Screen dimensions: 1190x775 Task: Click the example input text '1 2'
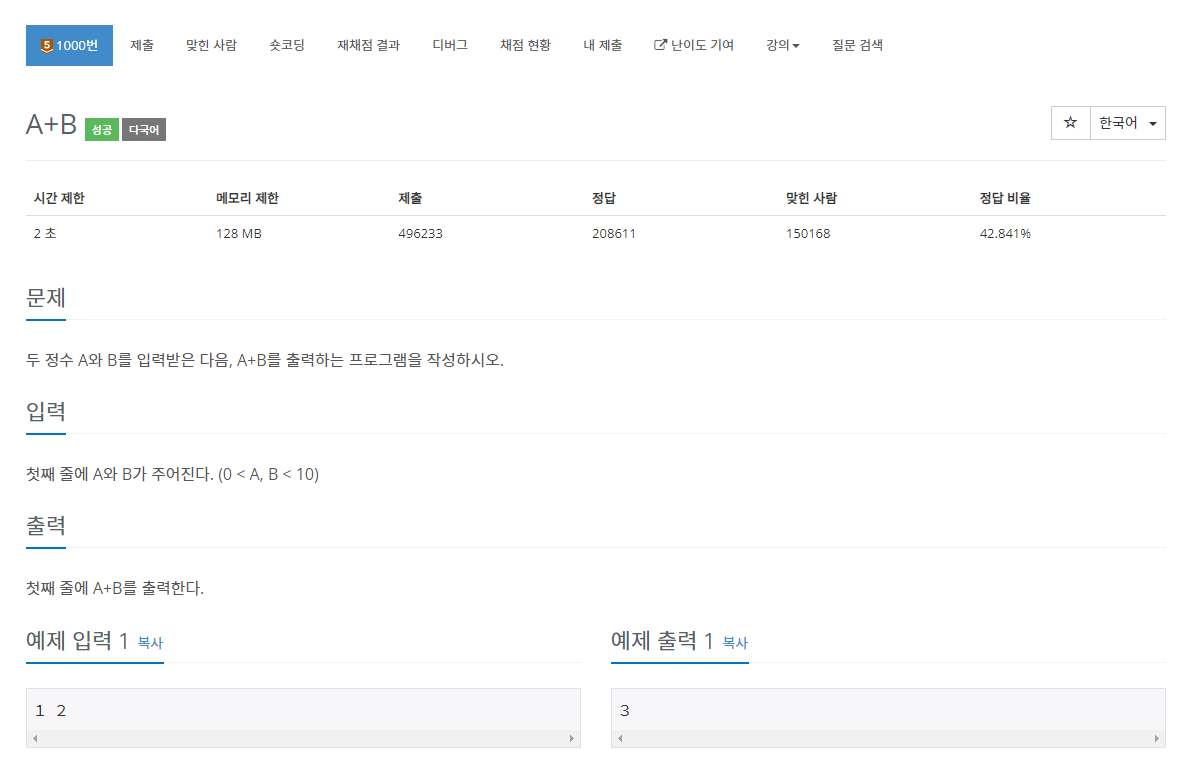click(x=51, y=710)
